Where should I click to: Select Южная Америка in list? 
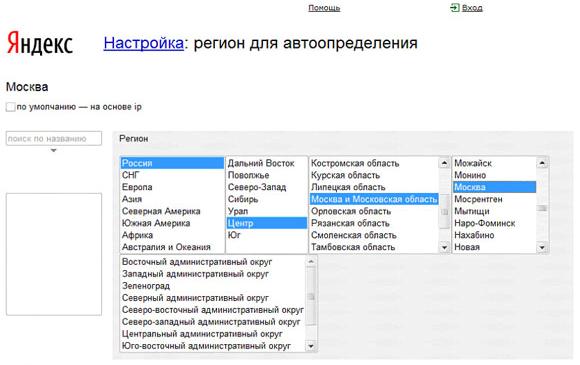point(172,223)
